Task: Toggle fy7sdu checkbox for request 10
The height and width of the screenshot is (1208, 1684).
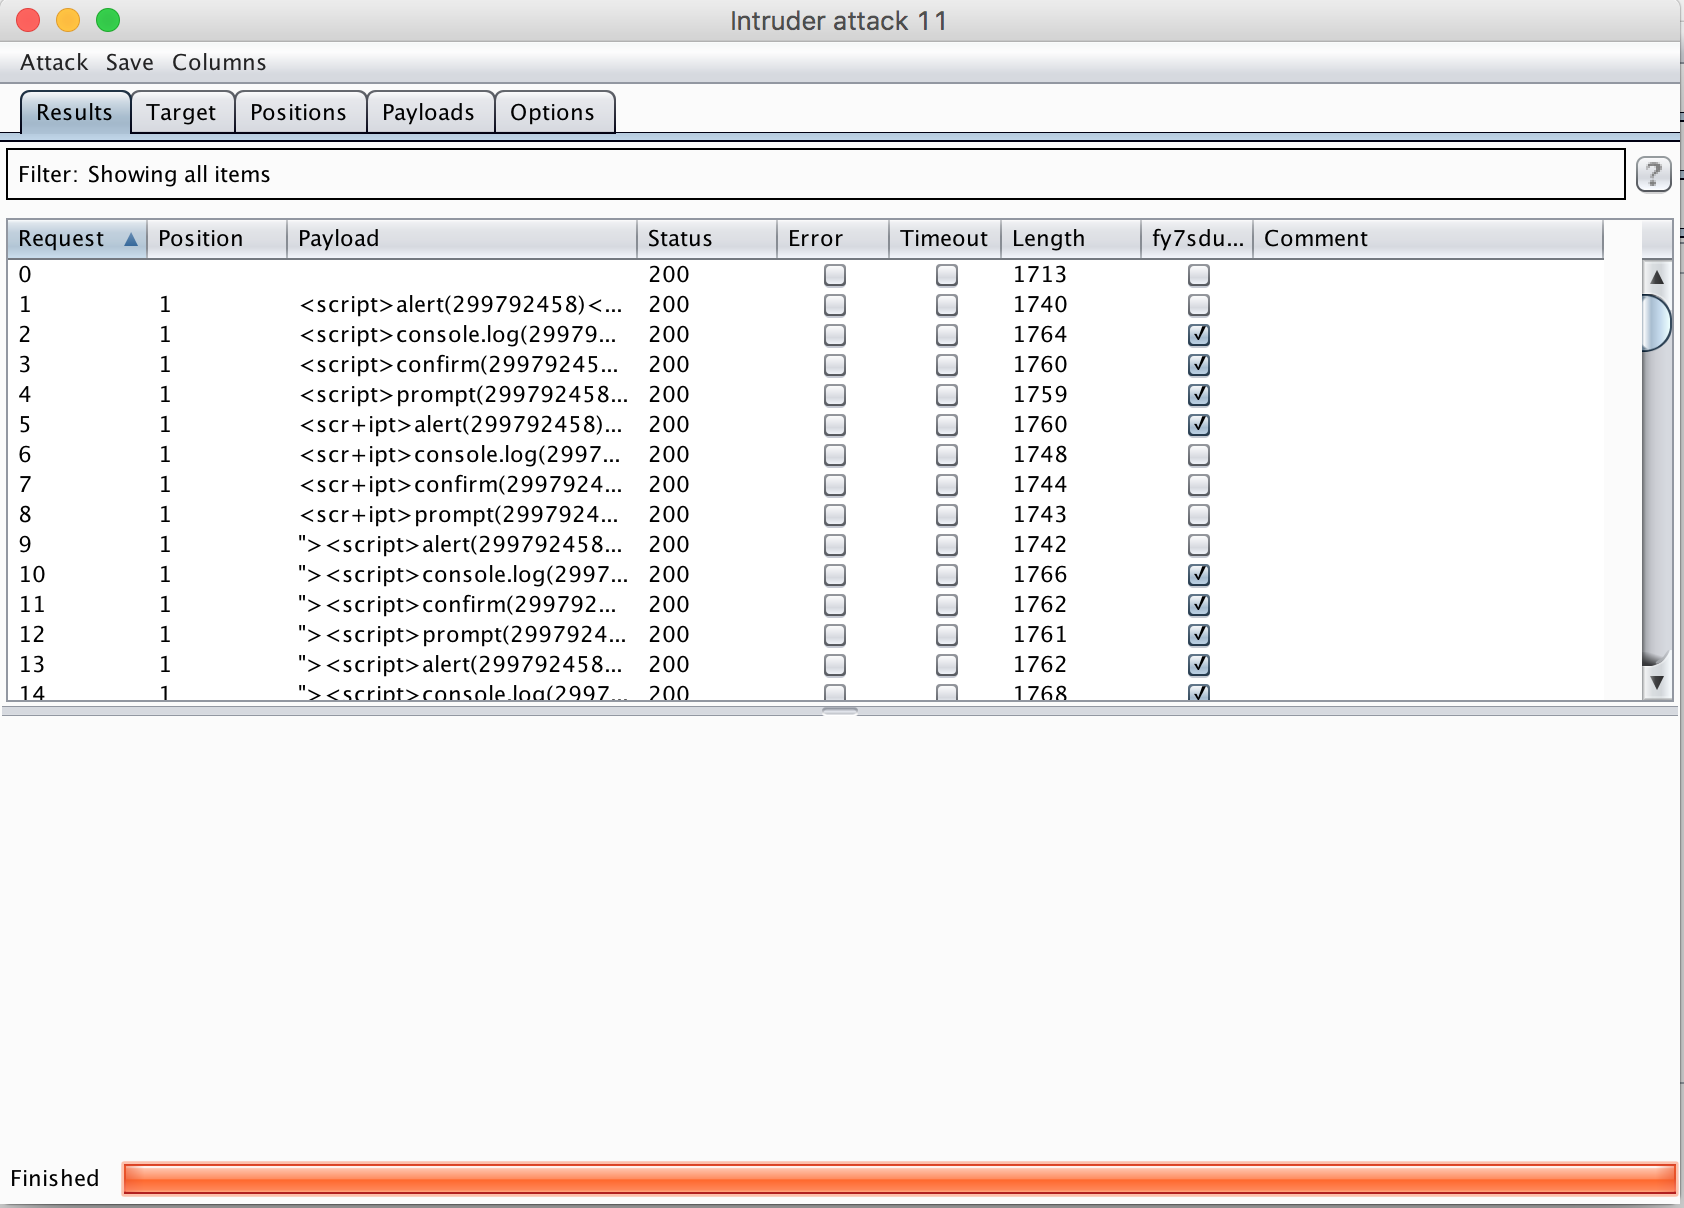Action: click(1199, 575)
